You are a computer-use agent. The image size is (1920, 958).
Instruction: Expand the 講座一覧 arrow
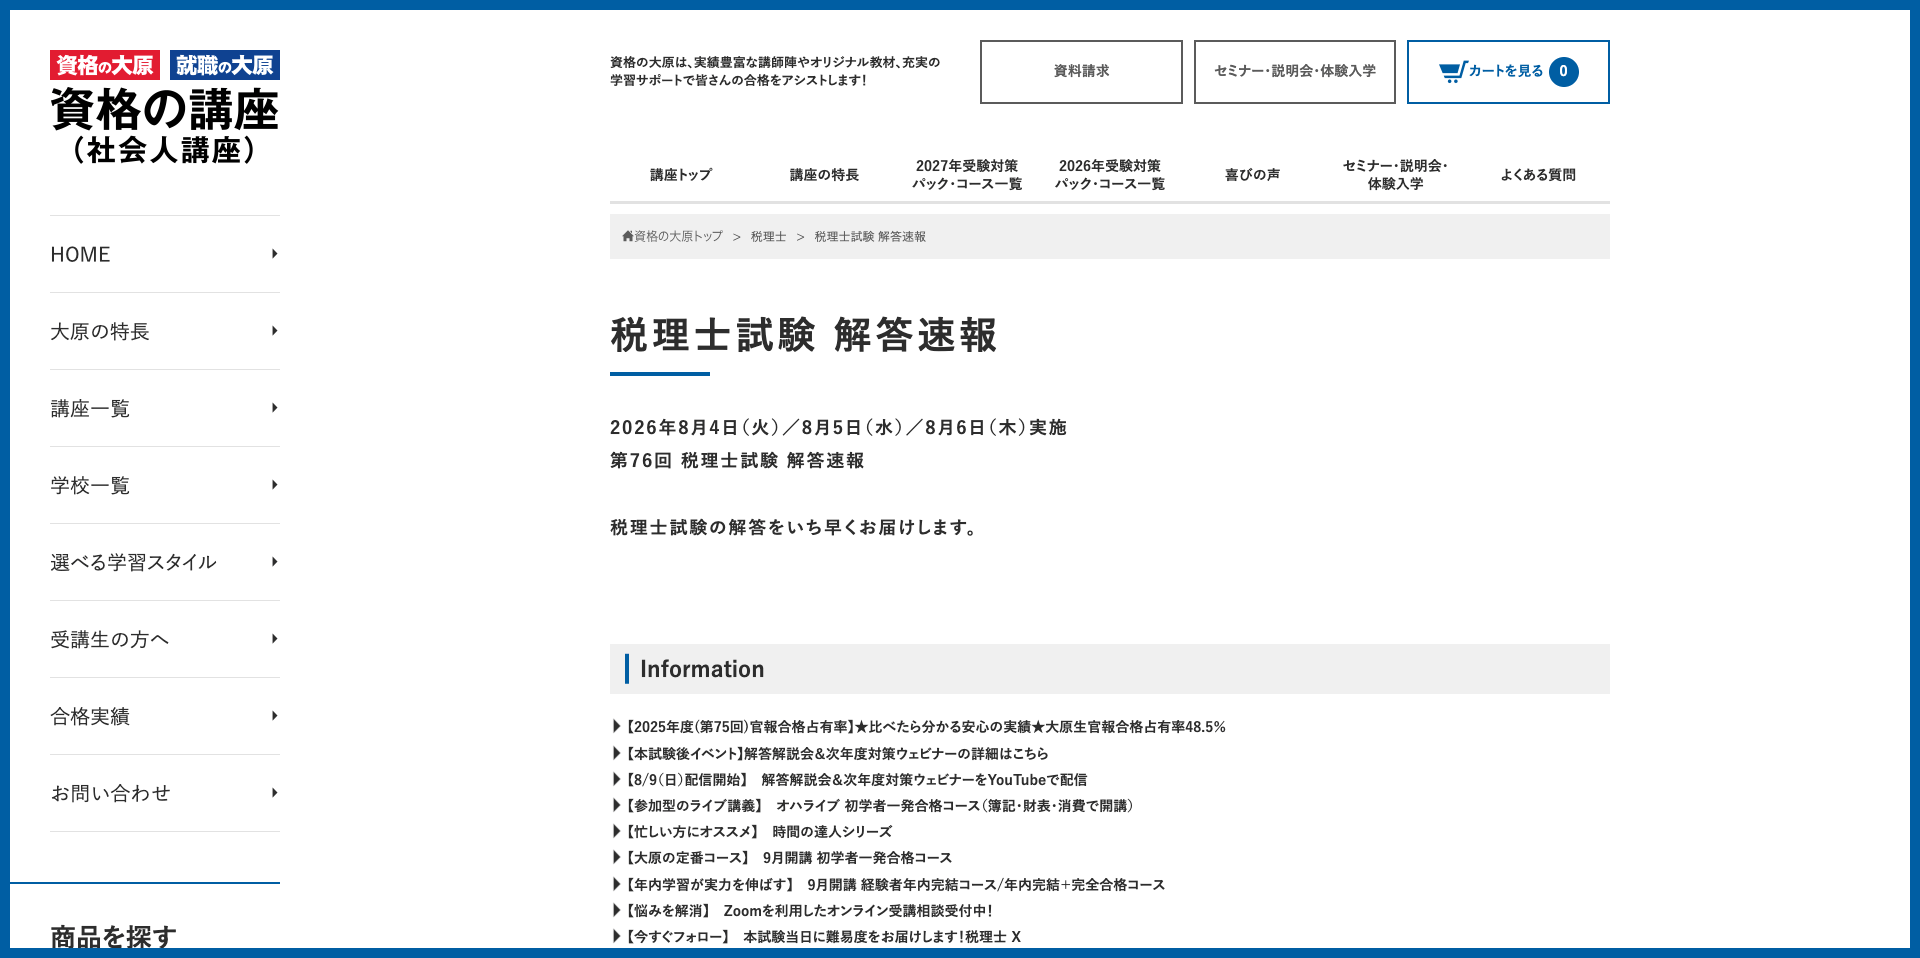pyautogui.click(x=274, y=408)
